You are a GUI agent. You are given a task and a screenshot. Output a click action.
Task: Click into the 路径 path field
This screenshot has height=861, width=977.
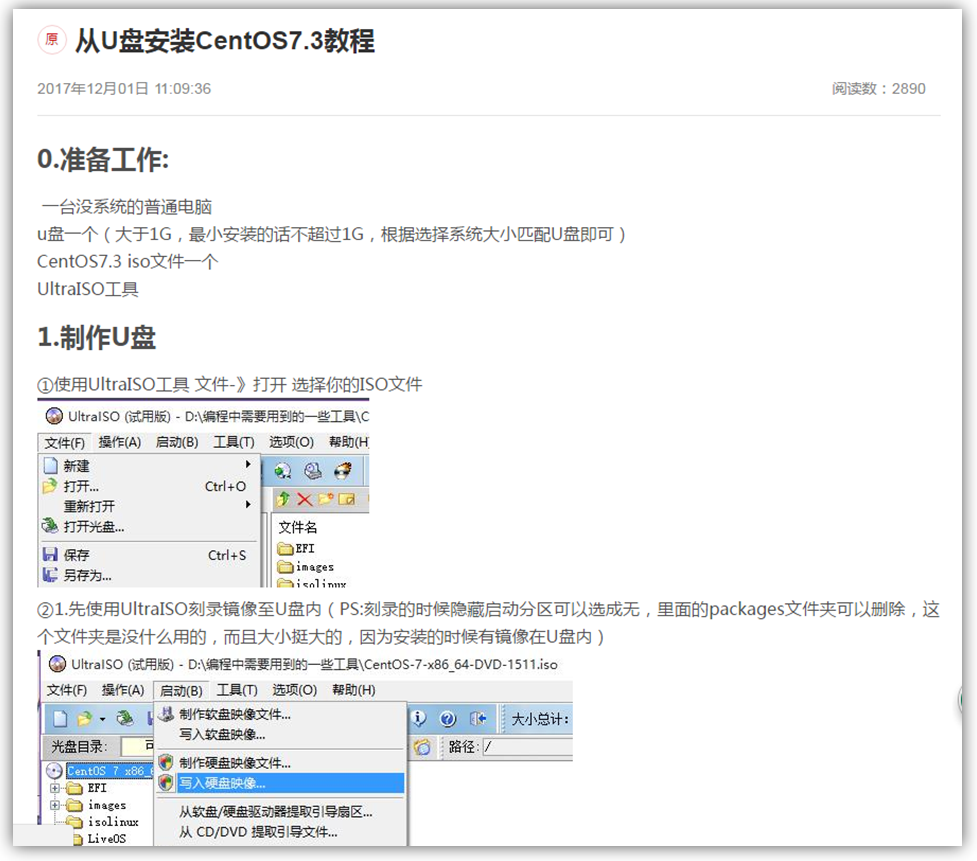click(x=527, y=746)
